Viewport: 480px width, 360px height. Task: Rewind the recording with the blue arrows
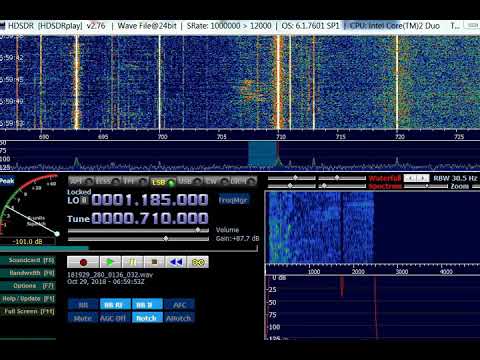click(176, 262)
